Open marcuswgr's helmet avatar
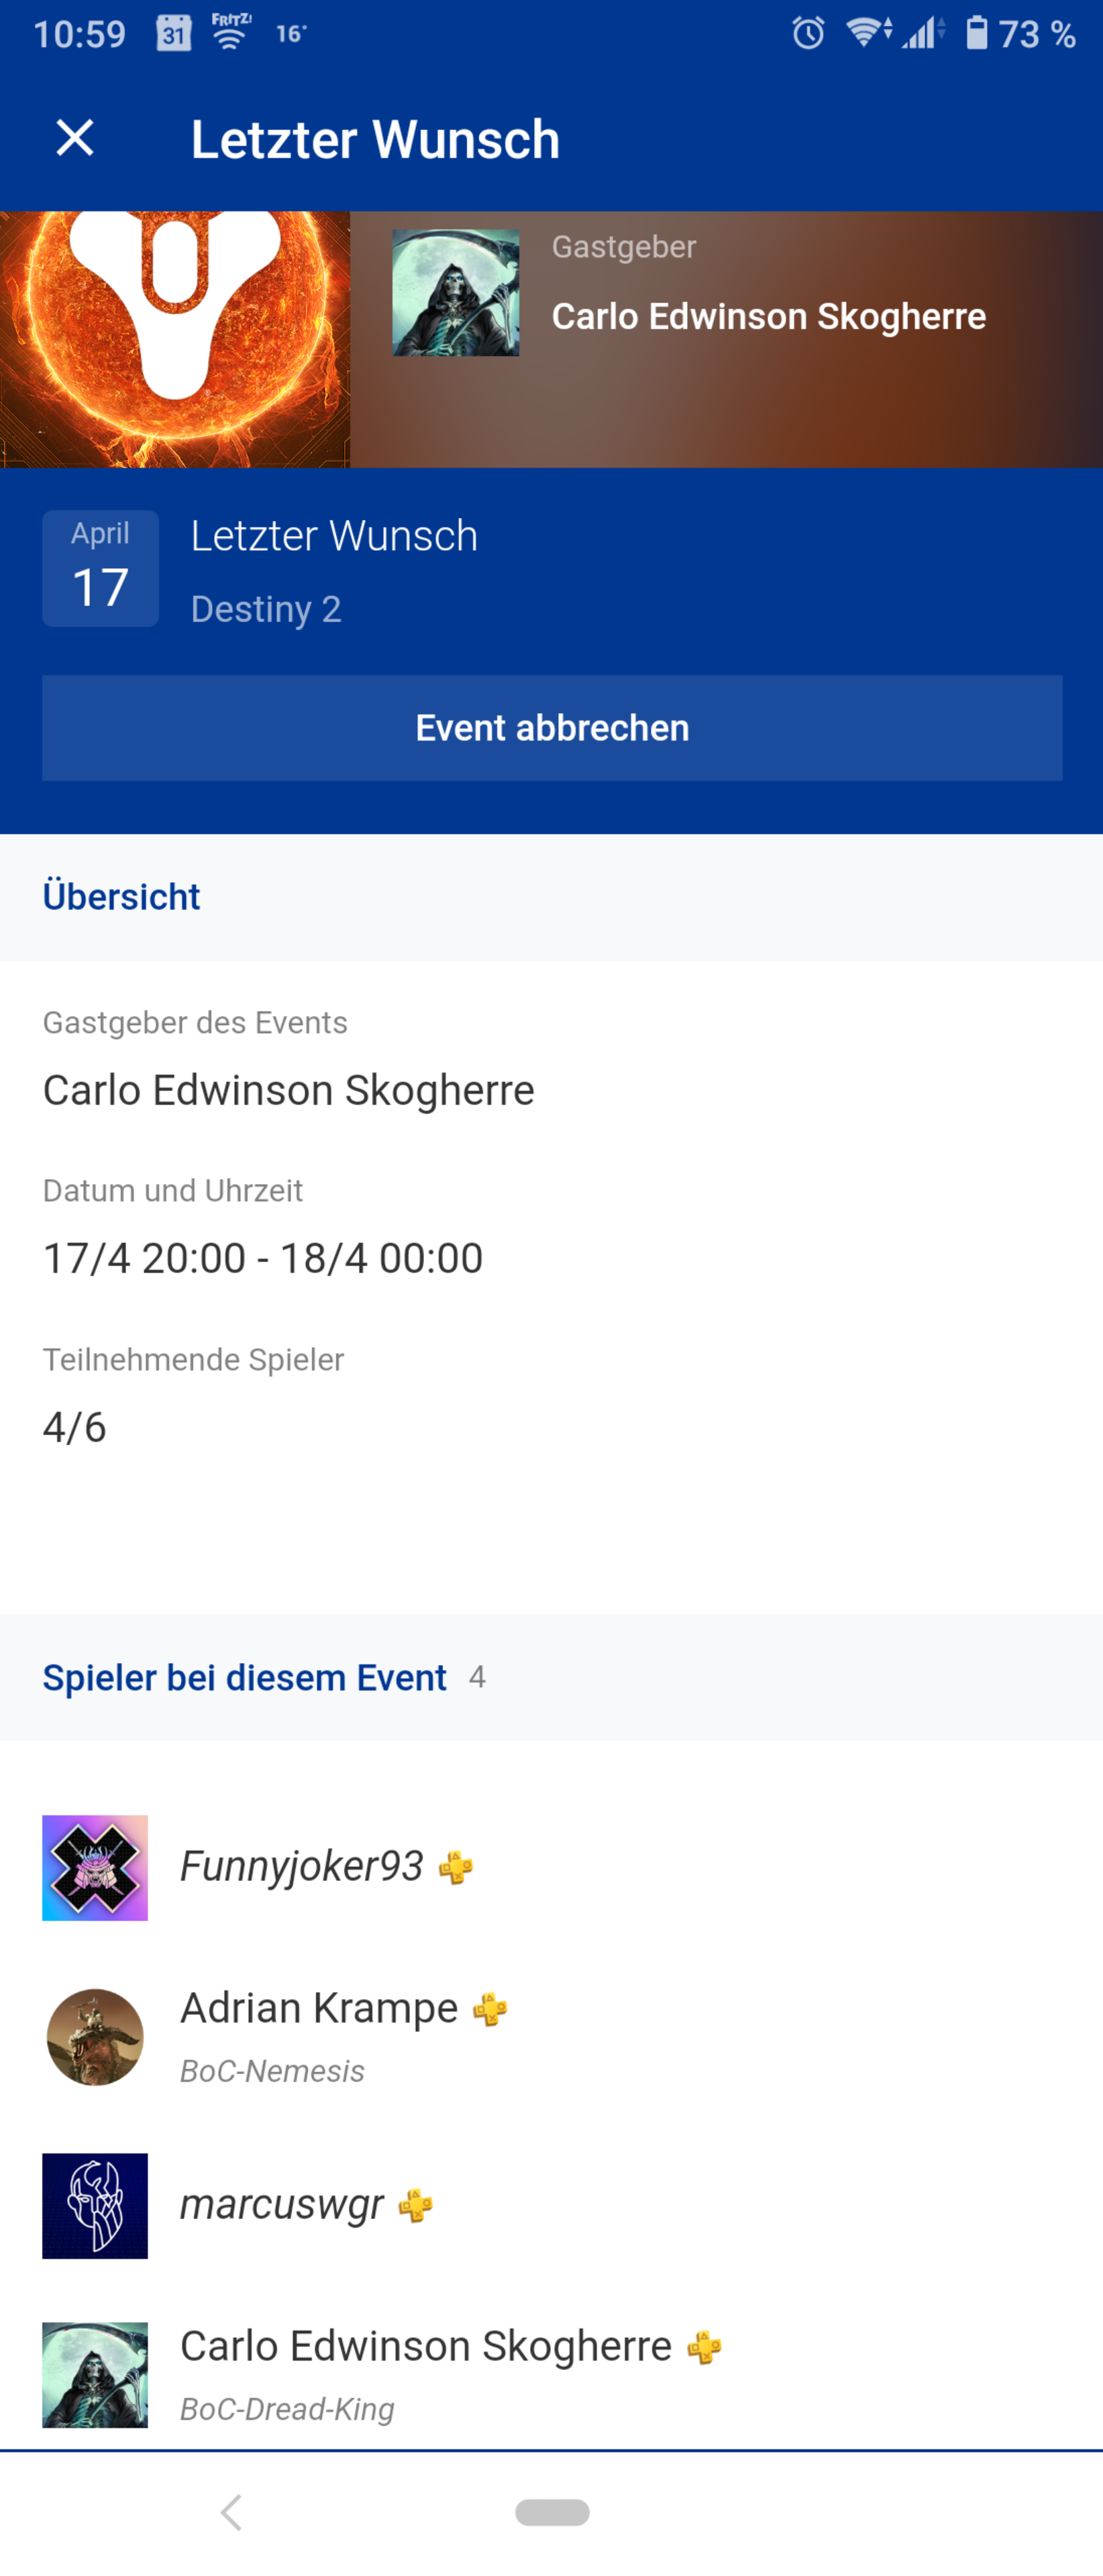Viewport: 1103px width, 2576px height. click(95, 2205)
